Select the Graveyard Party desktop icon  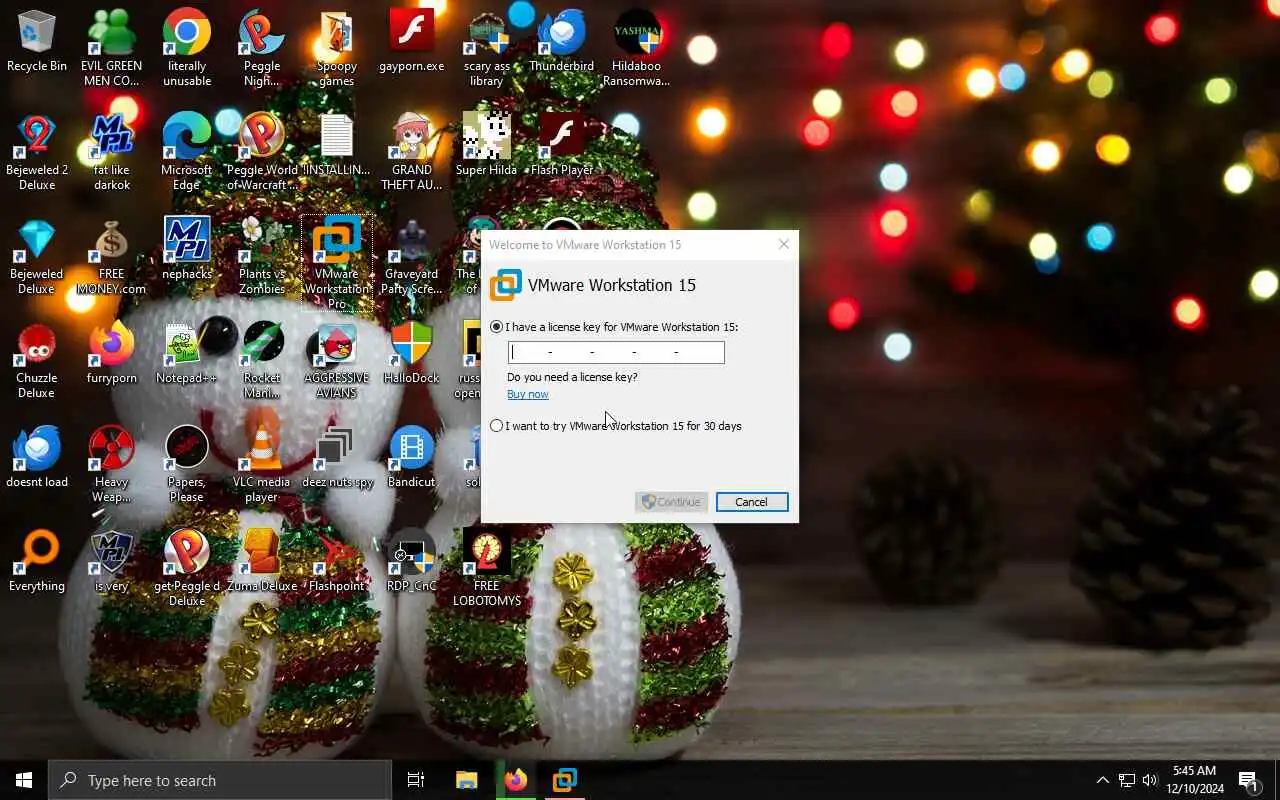coord(412,256)
